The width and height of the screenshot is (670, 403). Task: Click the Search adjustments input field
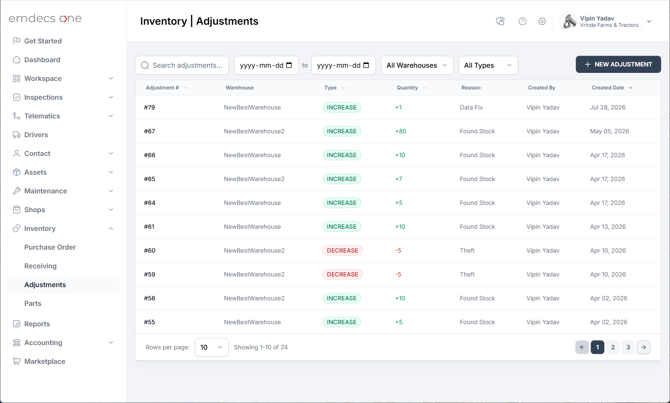click(x=182, y=65)
